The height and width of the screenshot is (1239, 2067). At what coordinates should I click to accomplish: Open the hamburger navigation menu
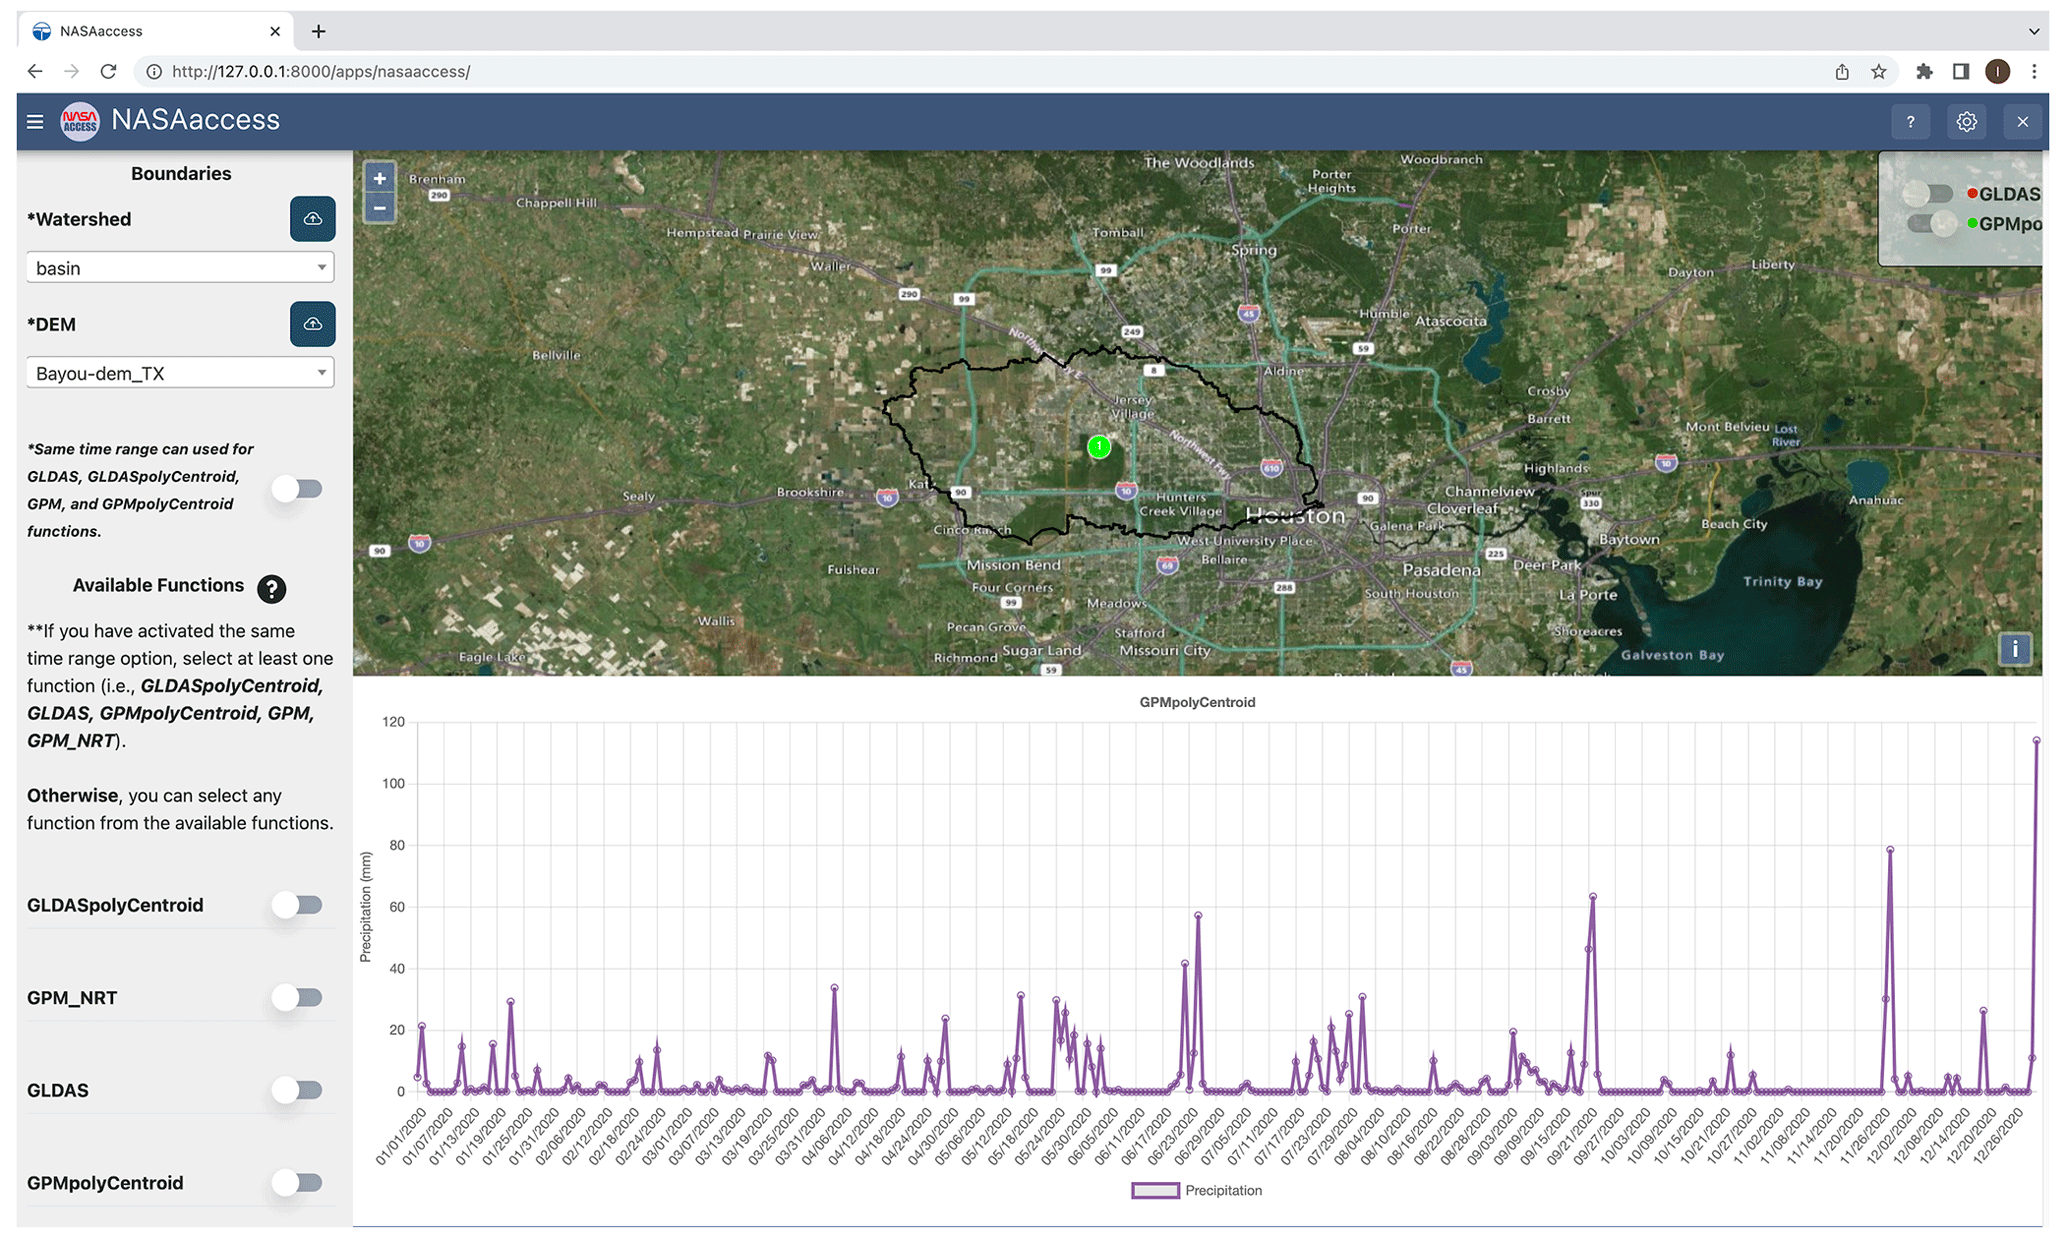pos(35,122)
